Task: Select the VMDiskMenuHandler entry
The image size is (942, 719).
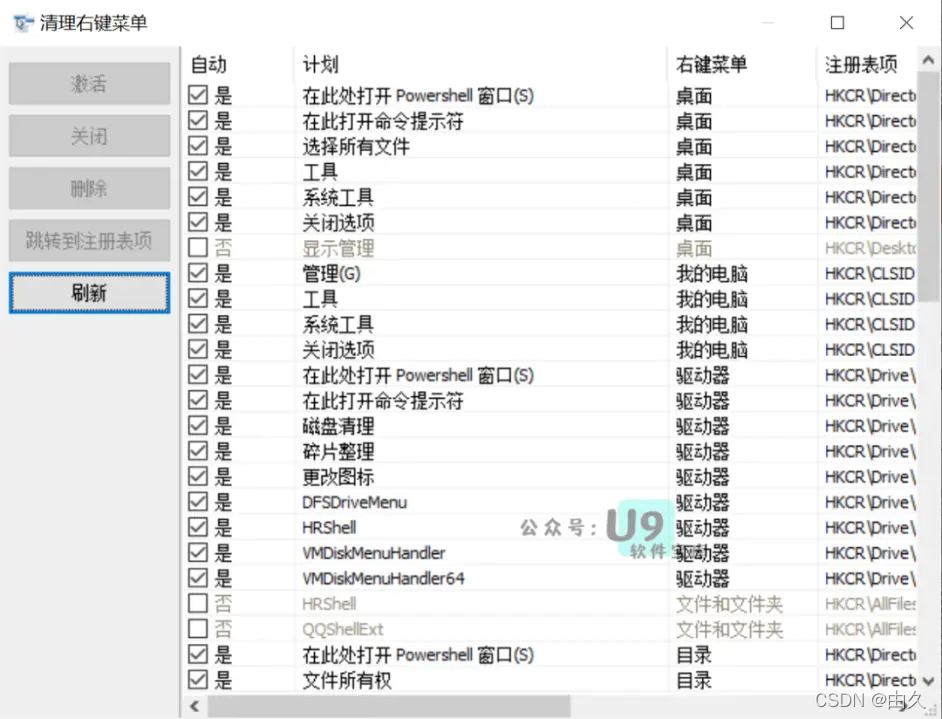Action: coord(374,553)
